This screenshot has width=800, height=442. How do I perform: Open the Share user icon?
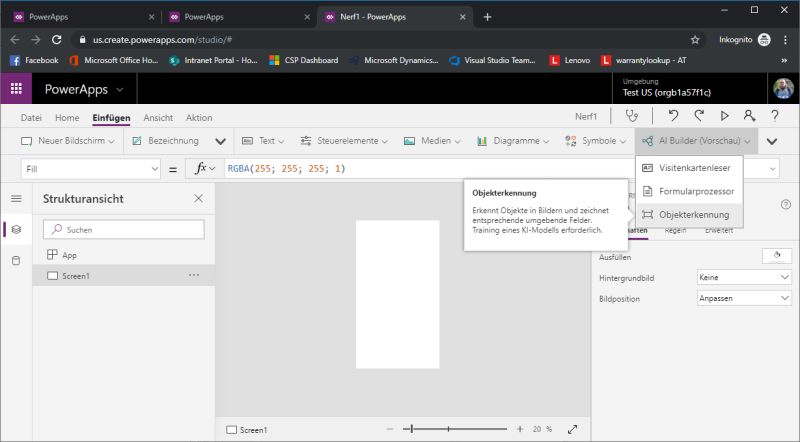(x=749, y=116)
